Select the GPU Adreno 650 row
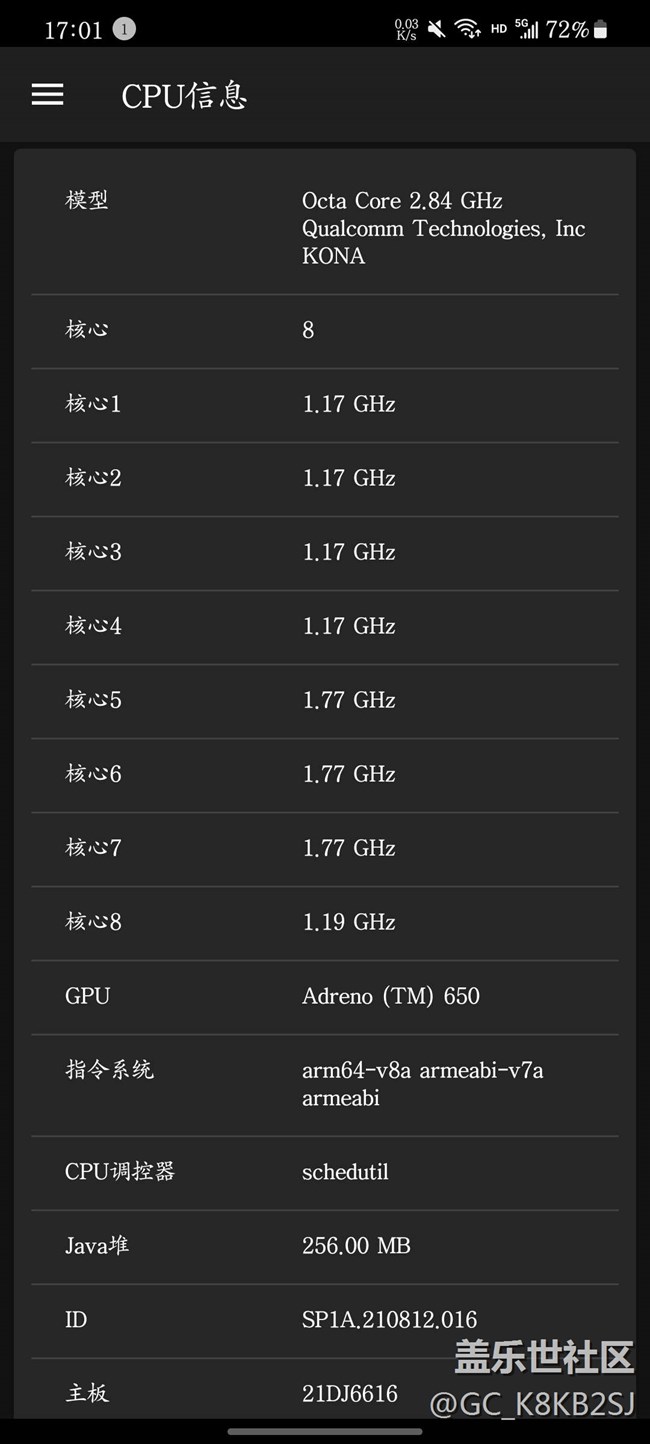650x1444 pixels. click(325, 996)
